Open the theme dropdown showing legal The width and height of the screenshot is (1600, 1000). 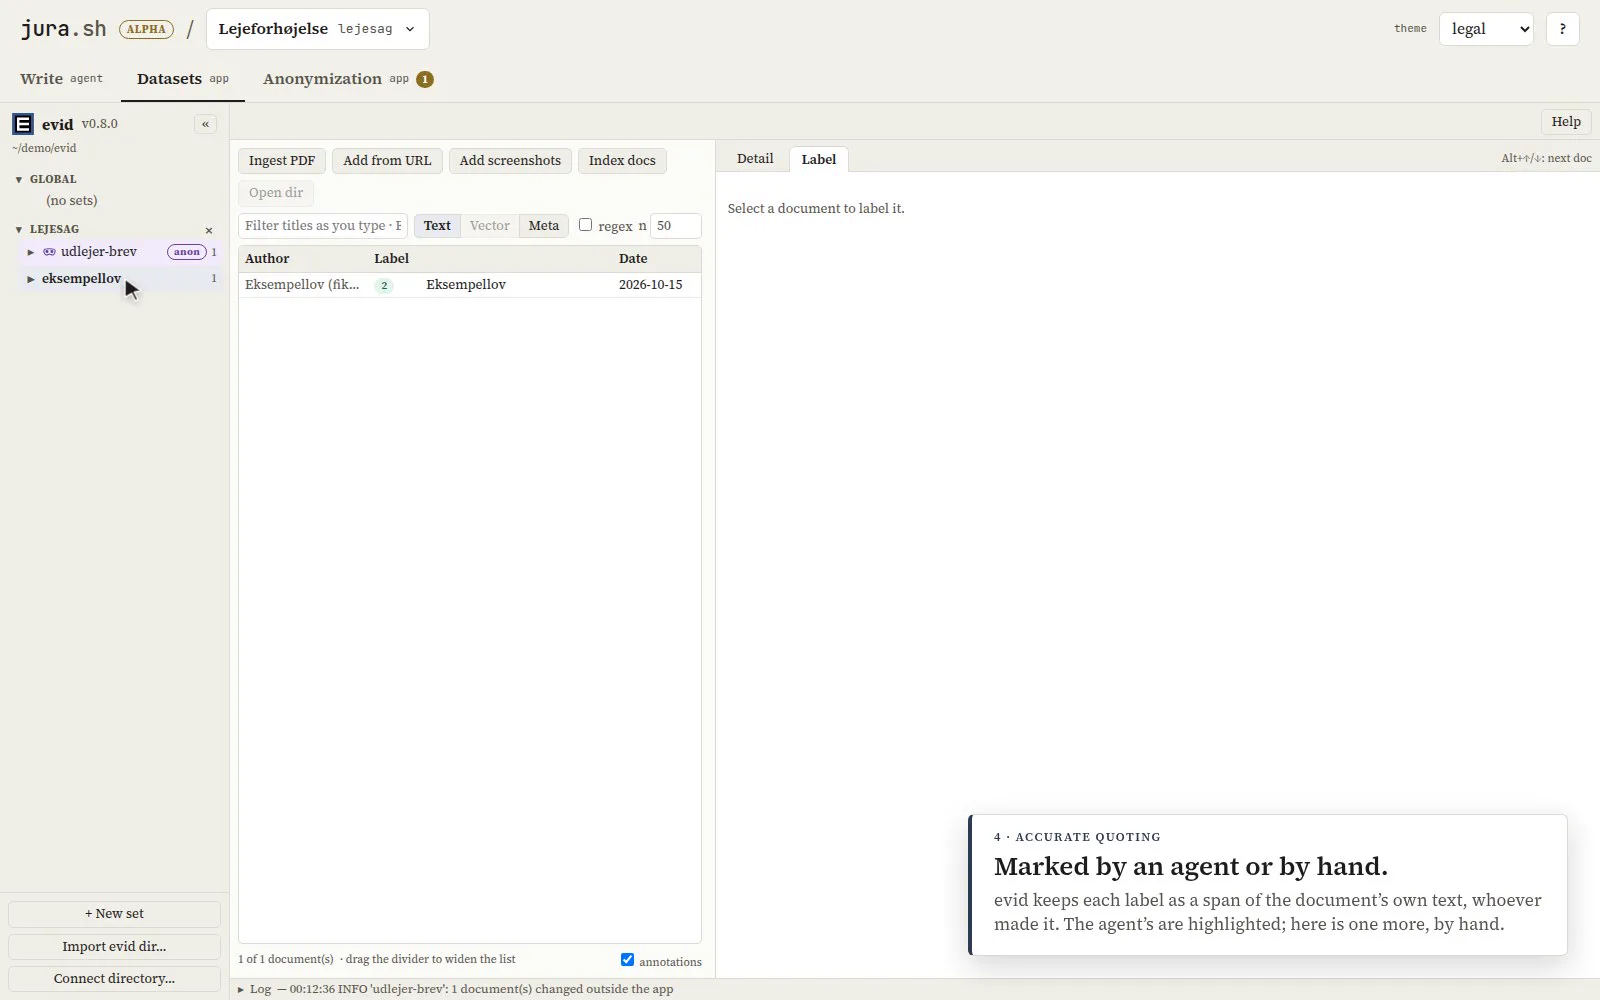point(1487,29)
